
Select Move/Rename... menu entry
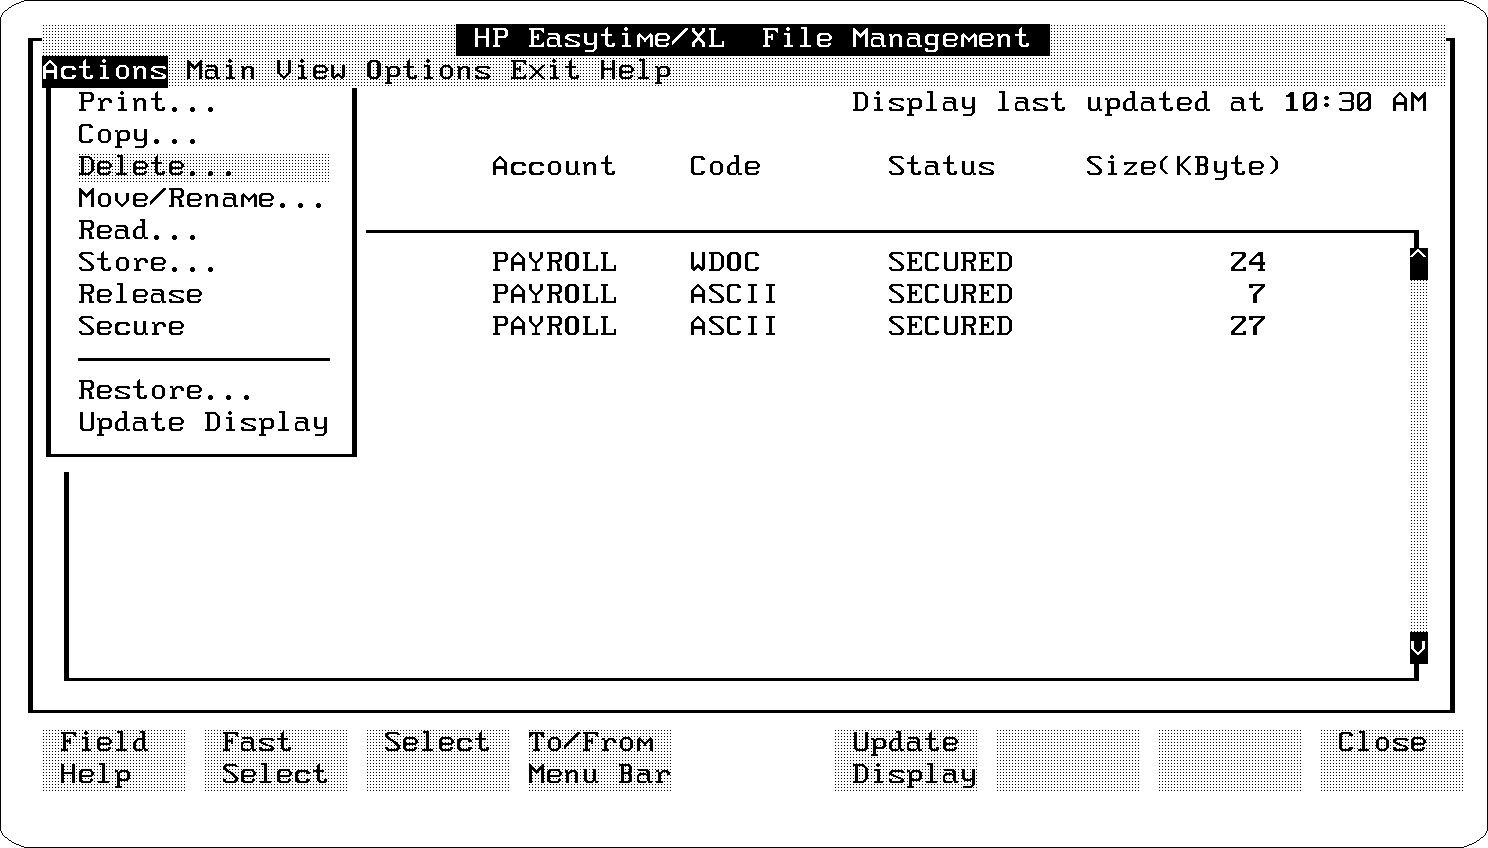(x=201, y=199)
